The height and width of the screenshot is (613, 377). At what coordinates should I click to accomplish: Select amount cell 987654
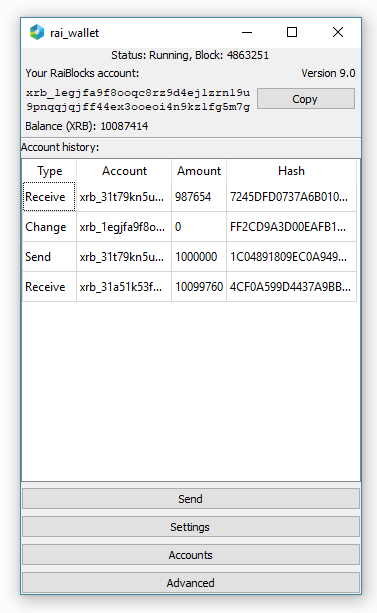tap(199, 197)
